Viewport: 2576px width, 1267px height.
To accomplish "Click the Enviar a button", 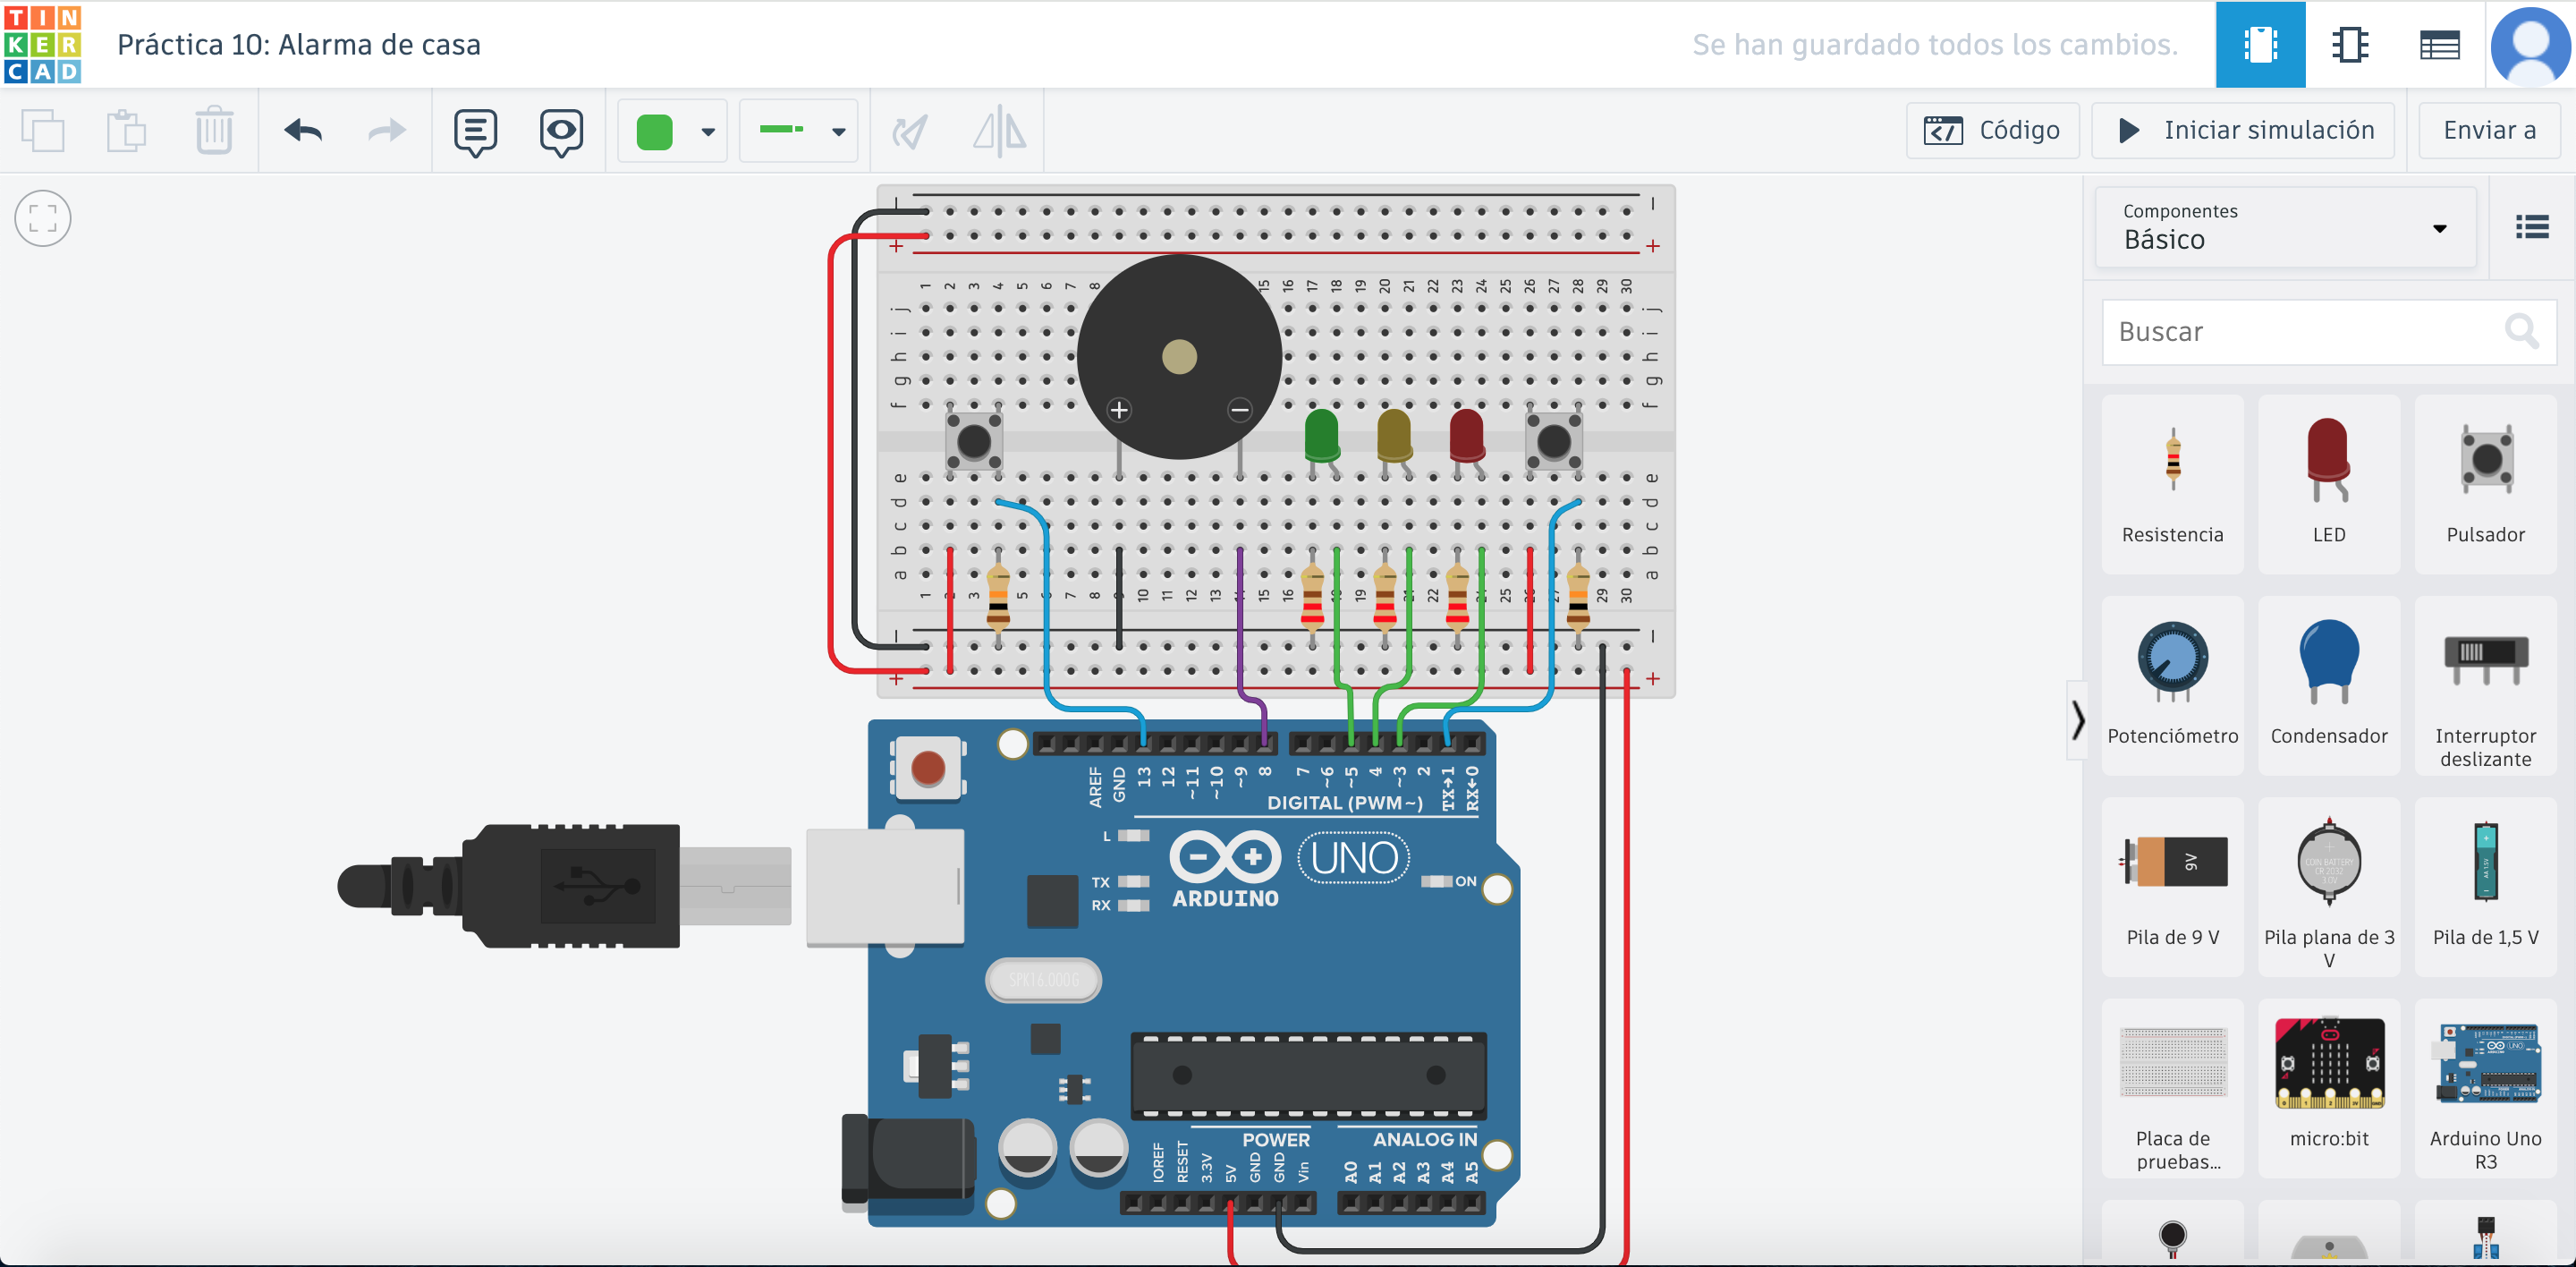I will pyautogui.click(x=2488, y=131).
